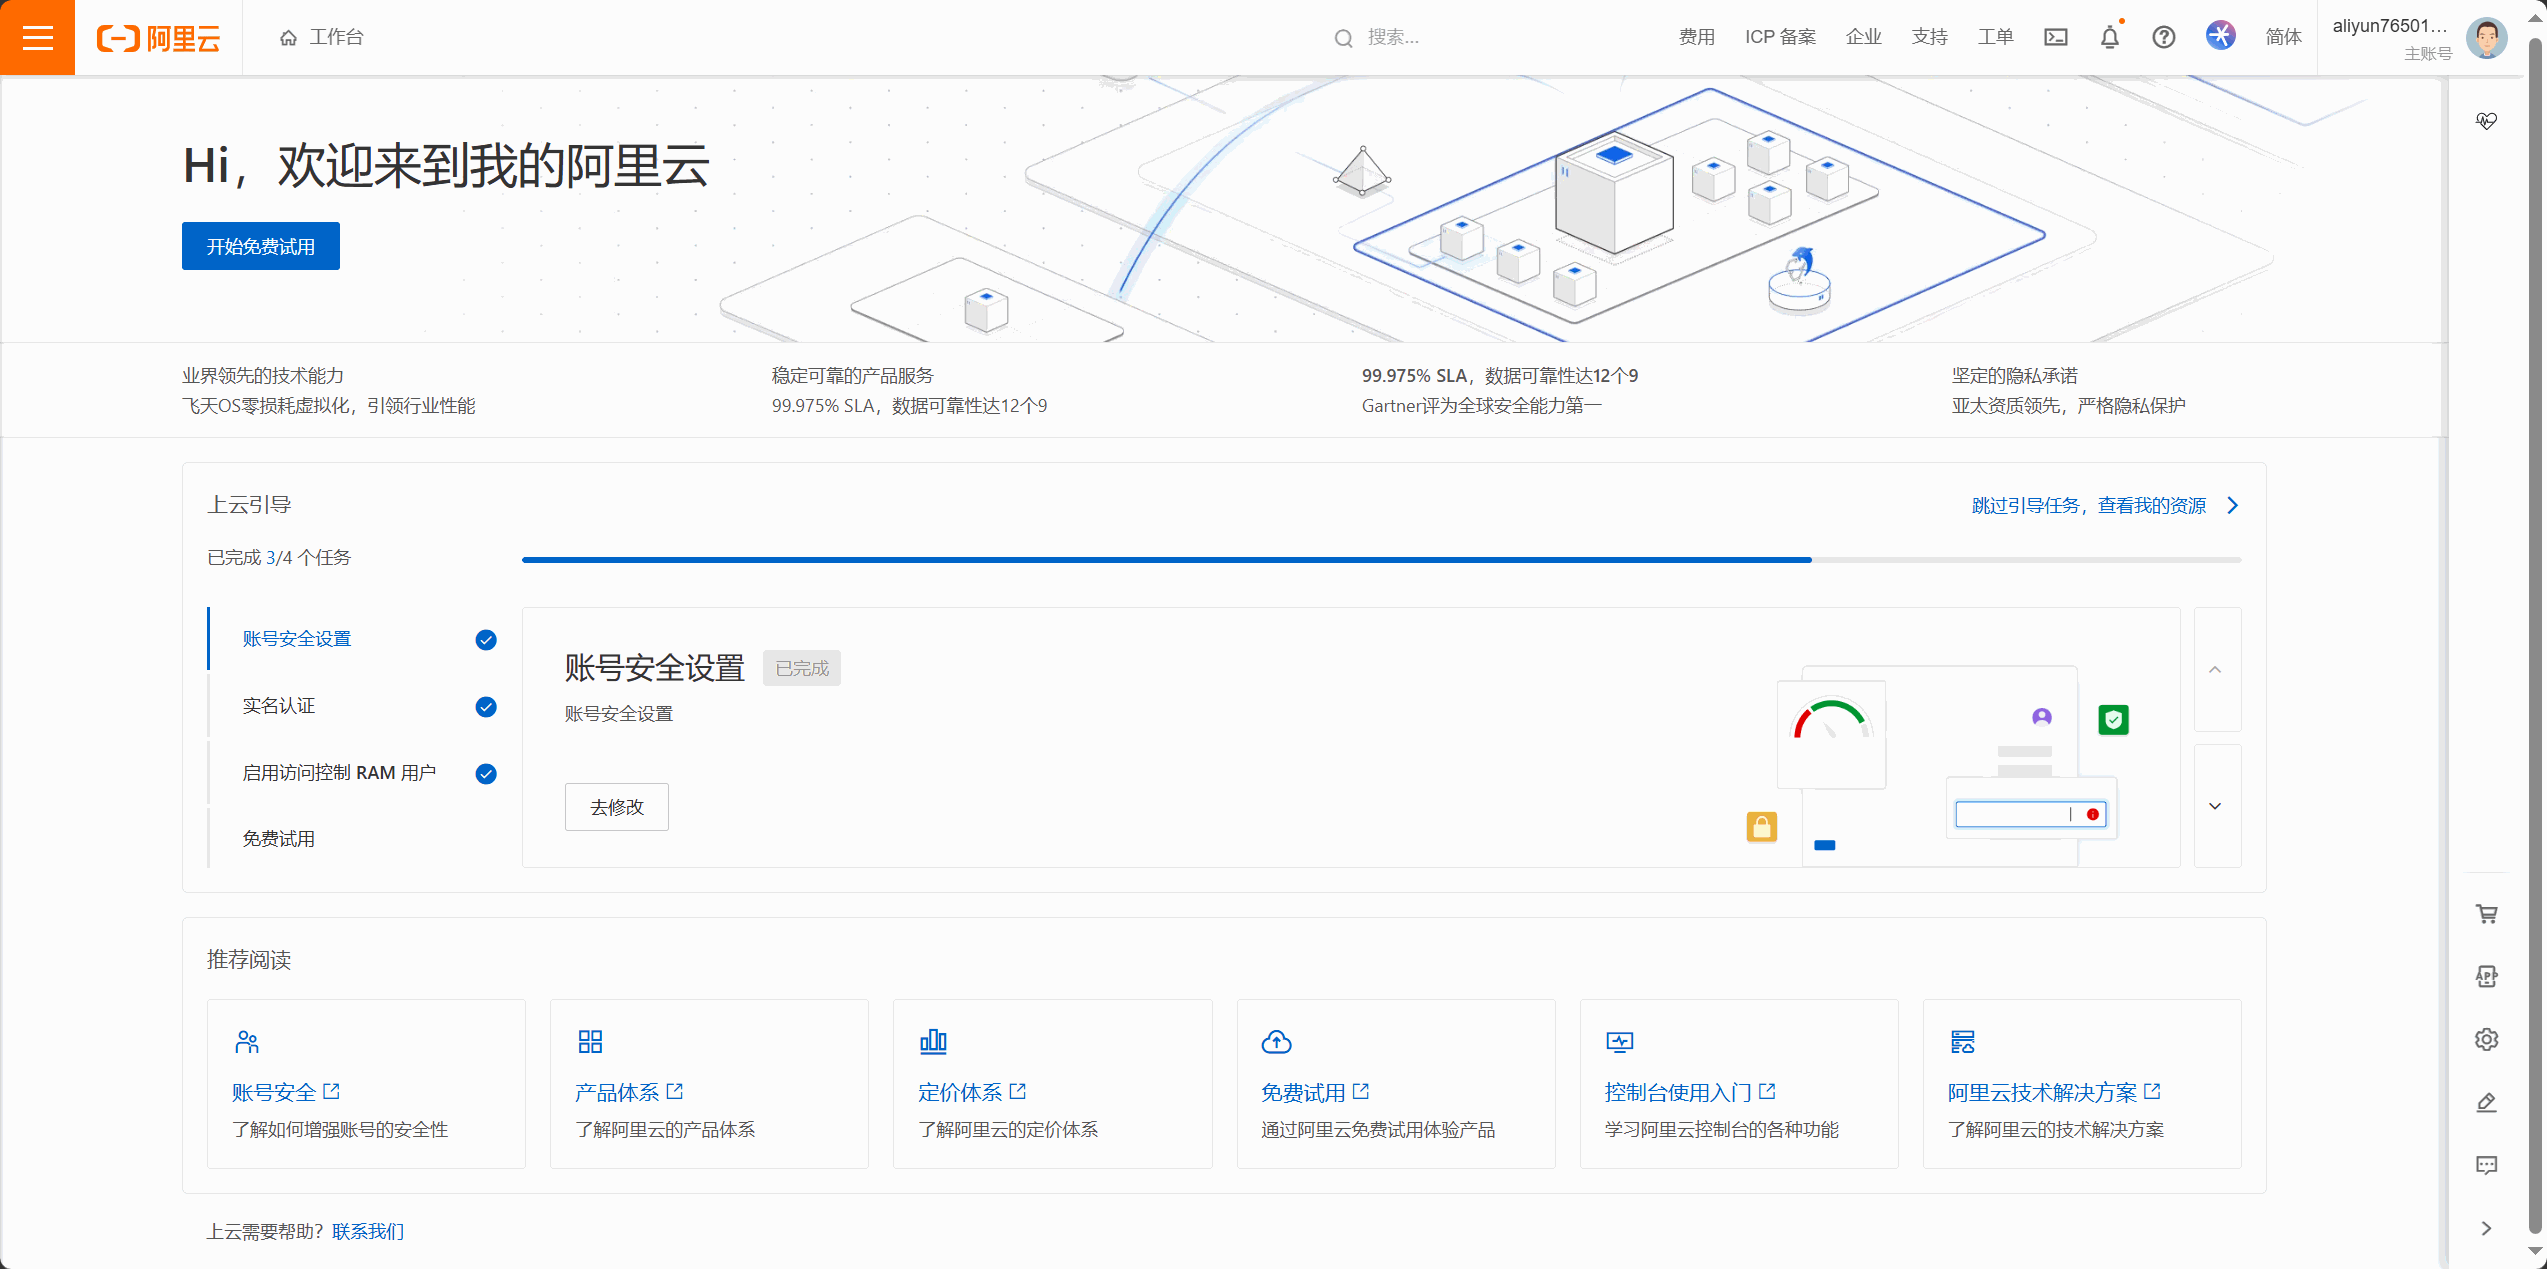Screen dimensions: 2547x1269
Task: Open the 账号安全 reading link
Action: tap(274, 1093)
